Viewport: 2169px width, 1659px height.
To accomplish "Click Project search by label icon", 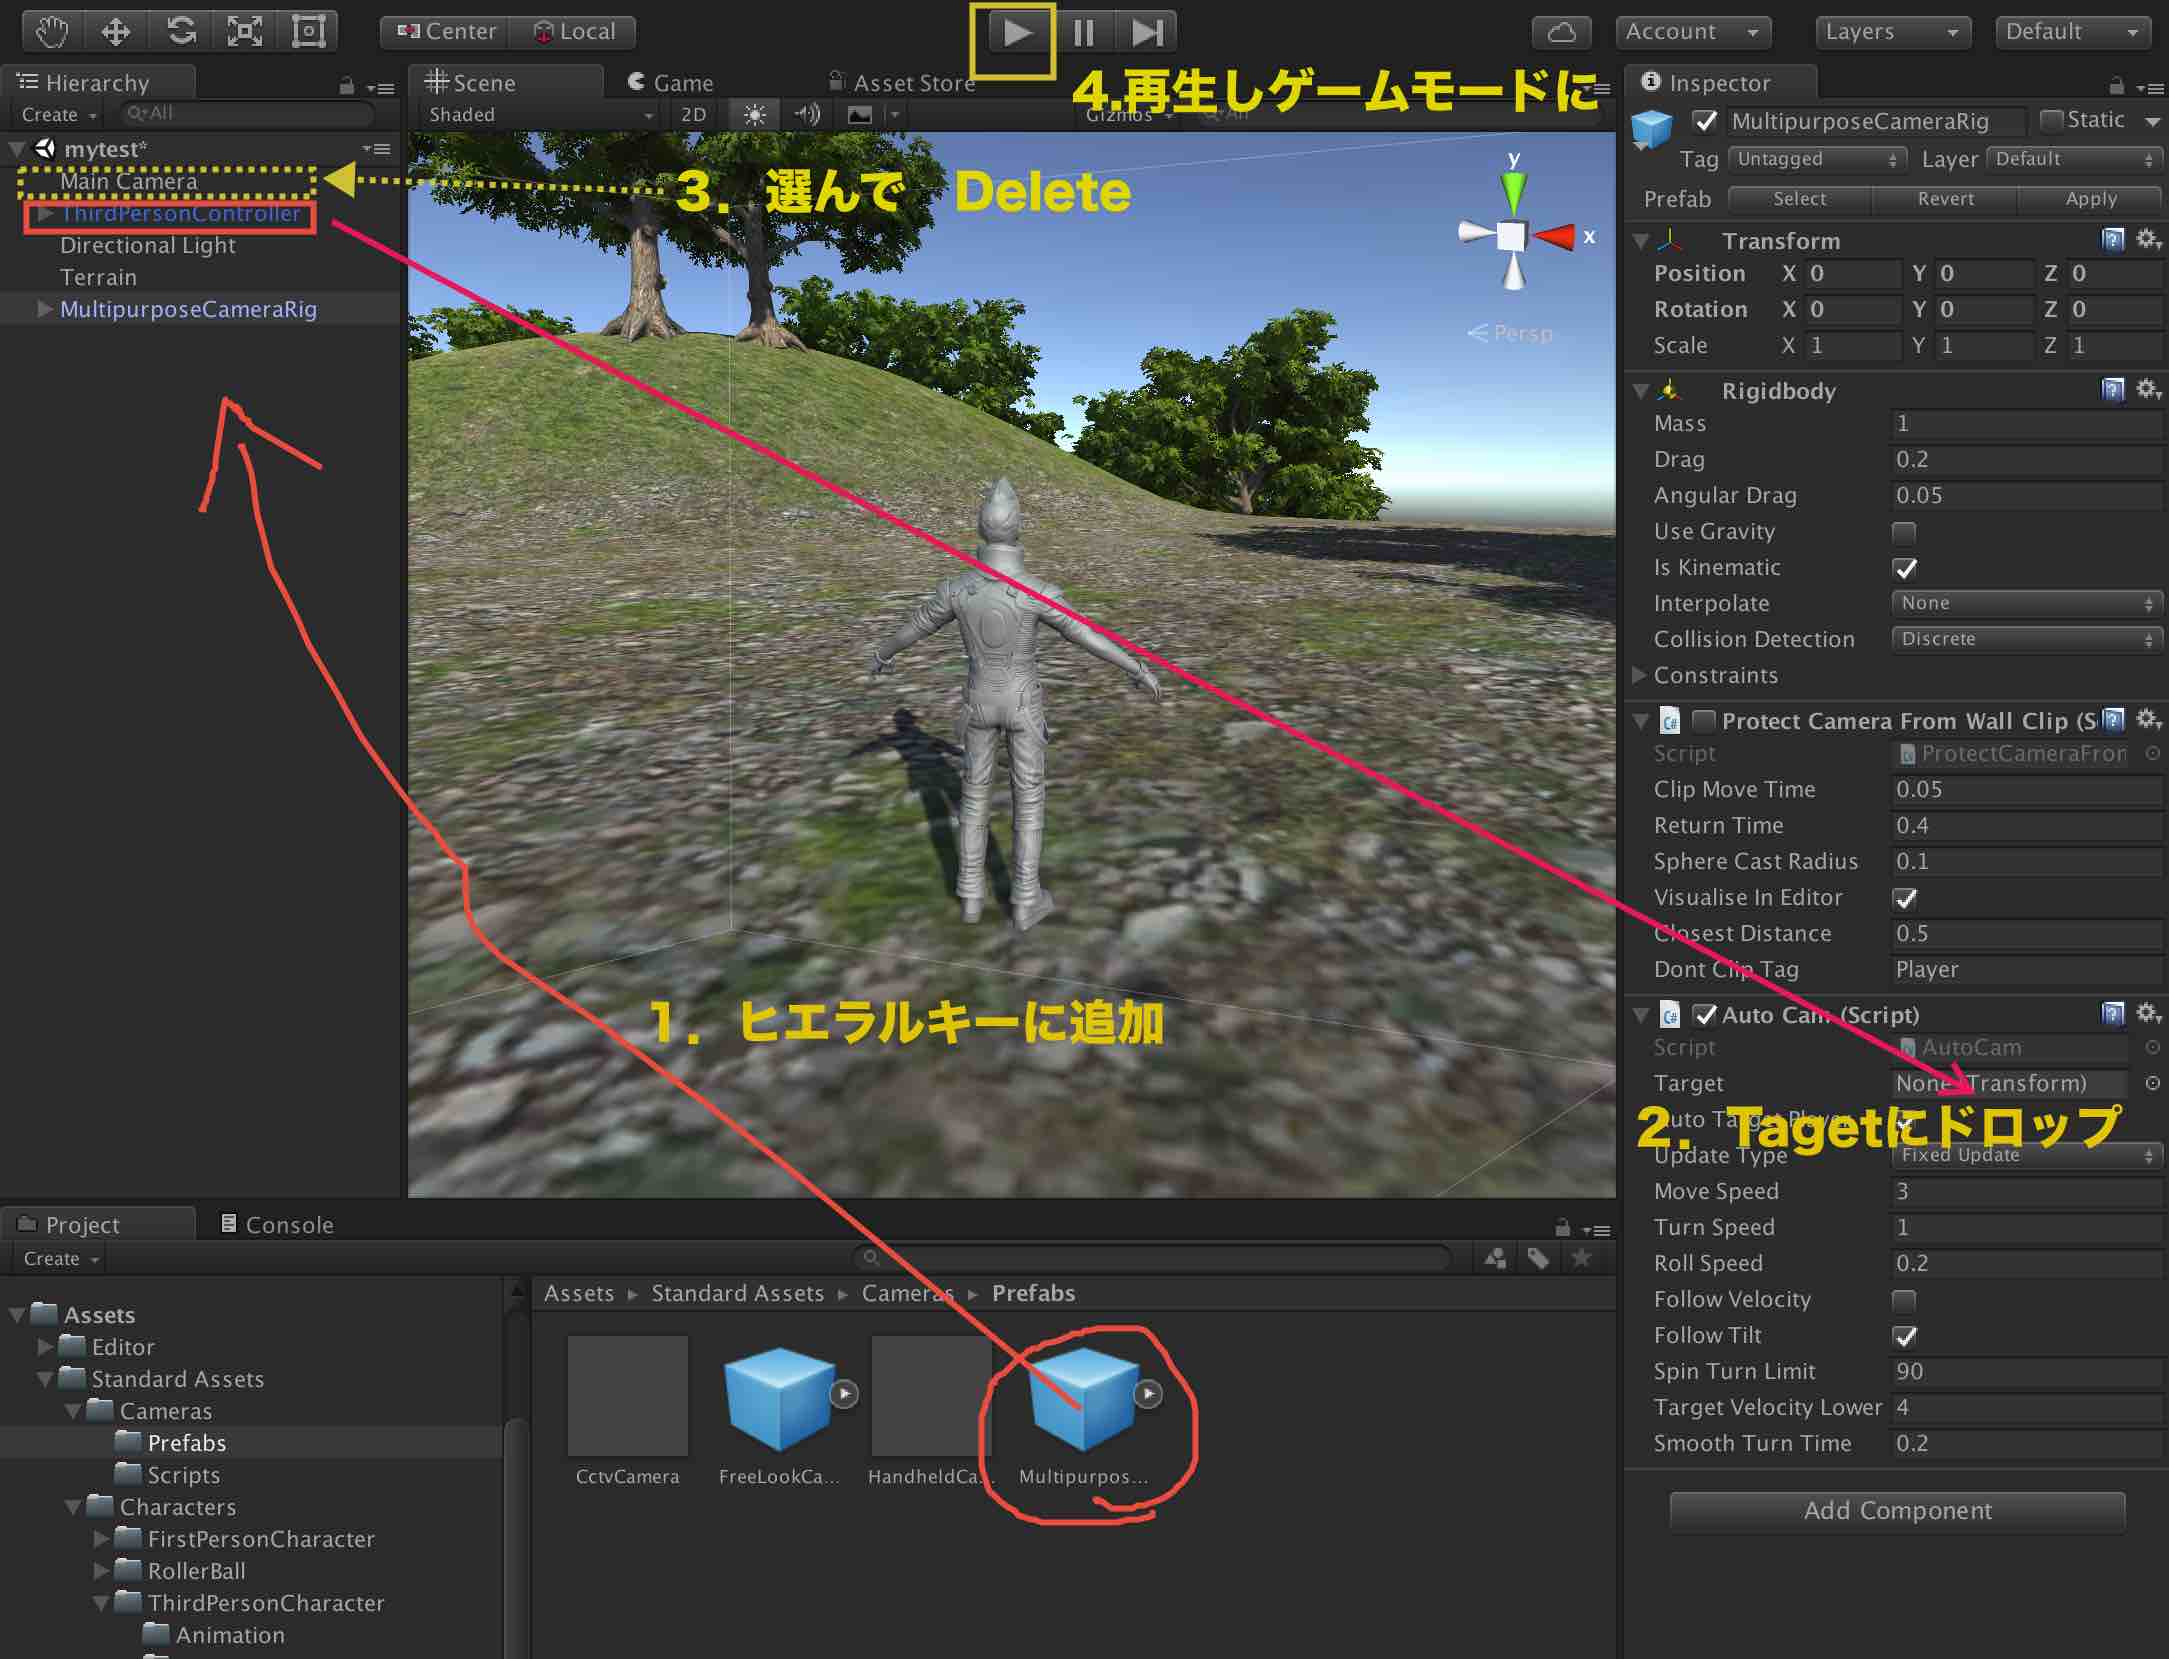I will click(1538, 1259).
